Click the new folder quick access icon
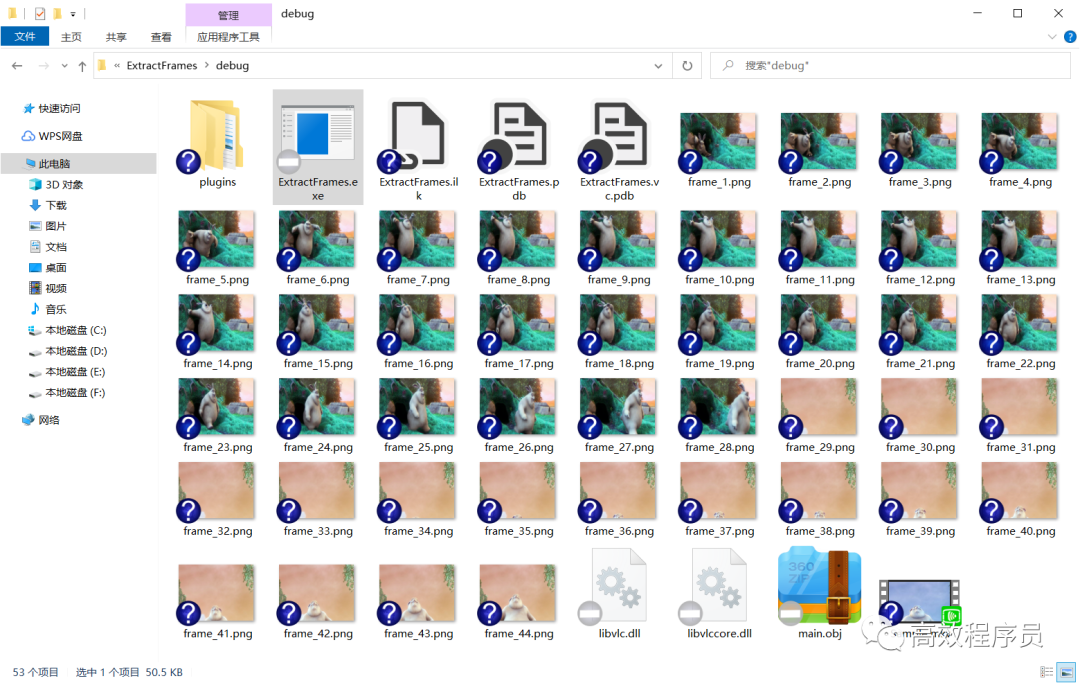This screenshot has width=1080, height=683. click(x=57, y=13)
